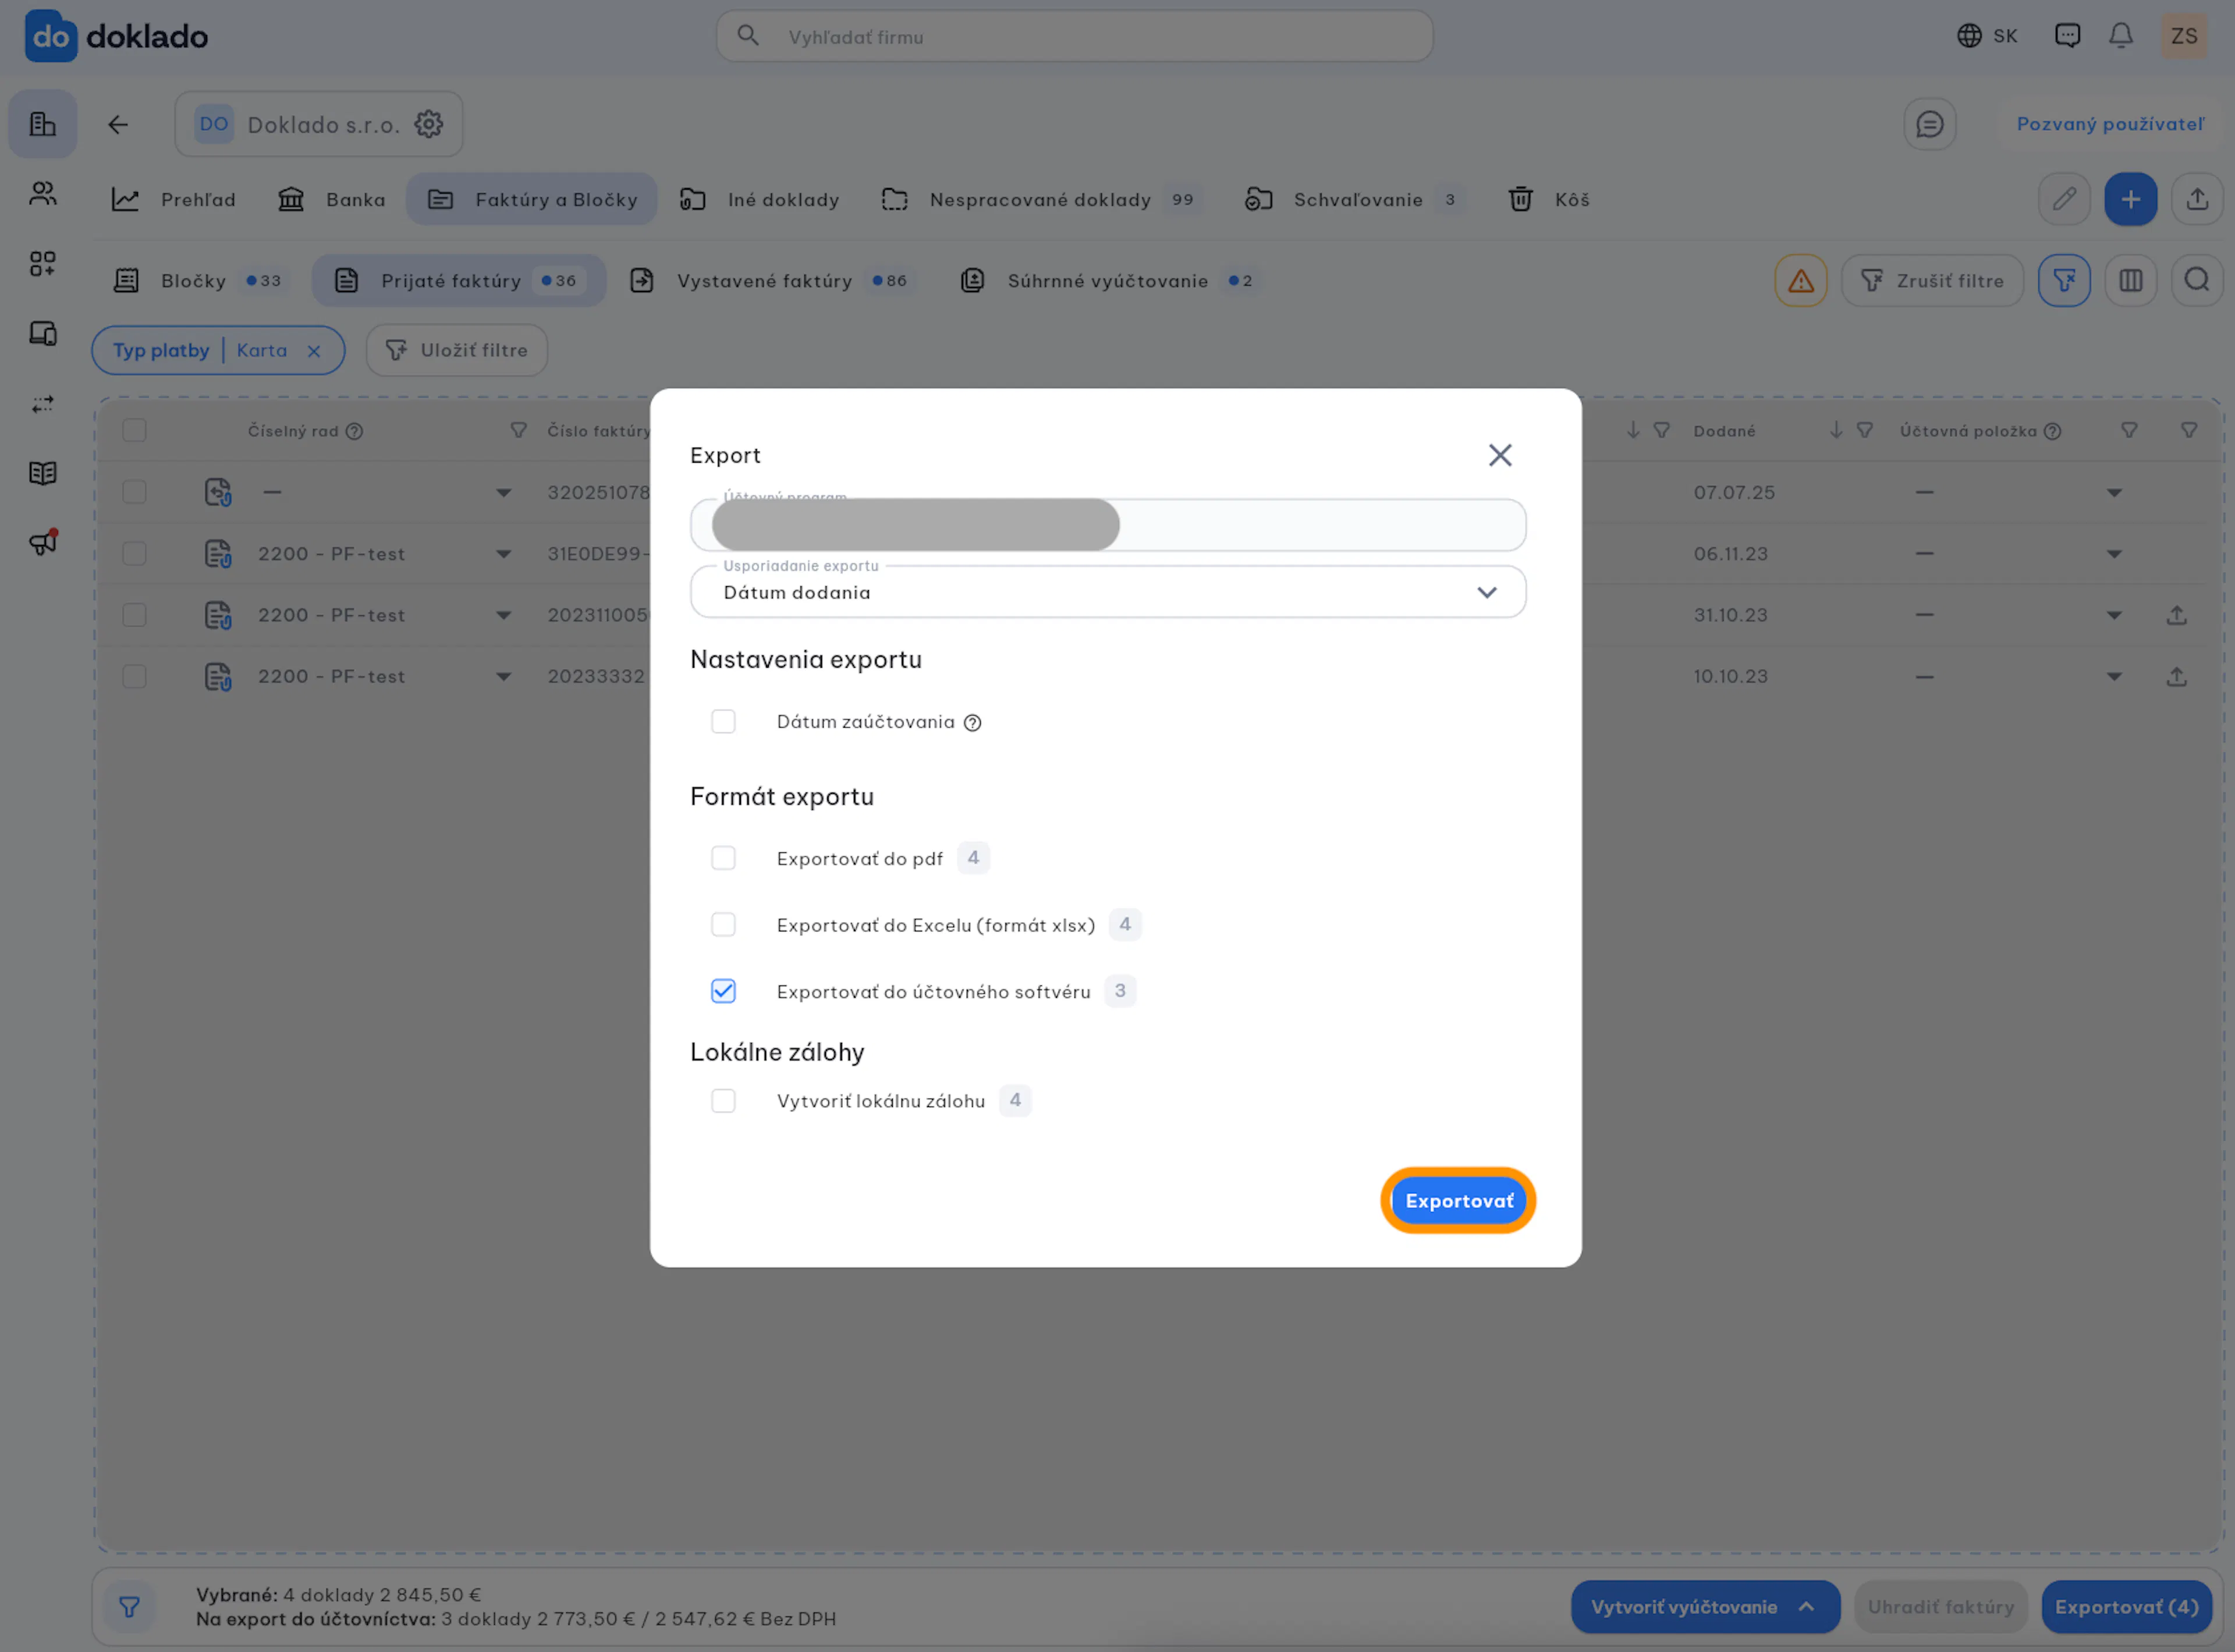This screenshot has width=2235, height=1652.
Task: Open companies building icon in sidebar
Action: [42, 124]
